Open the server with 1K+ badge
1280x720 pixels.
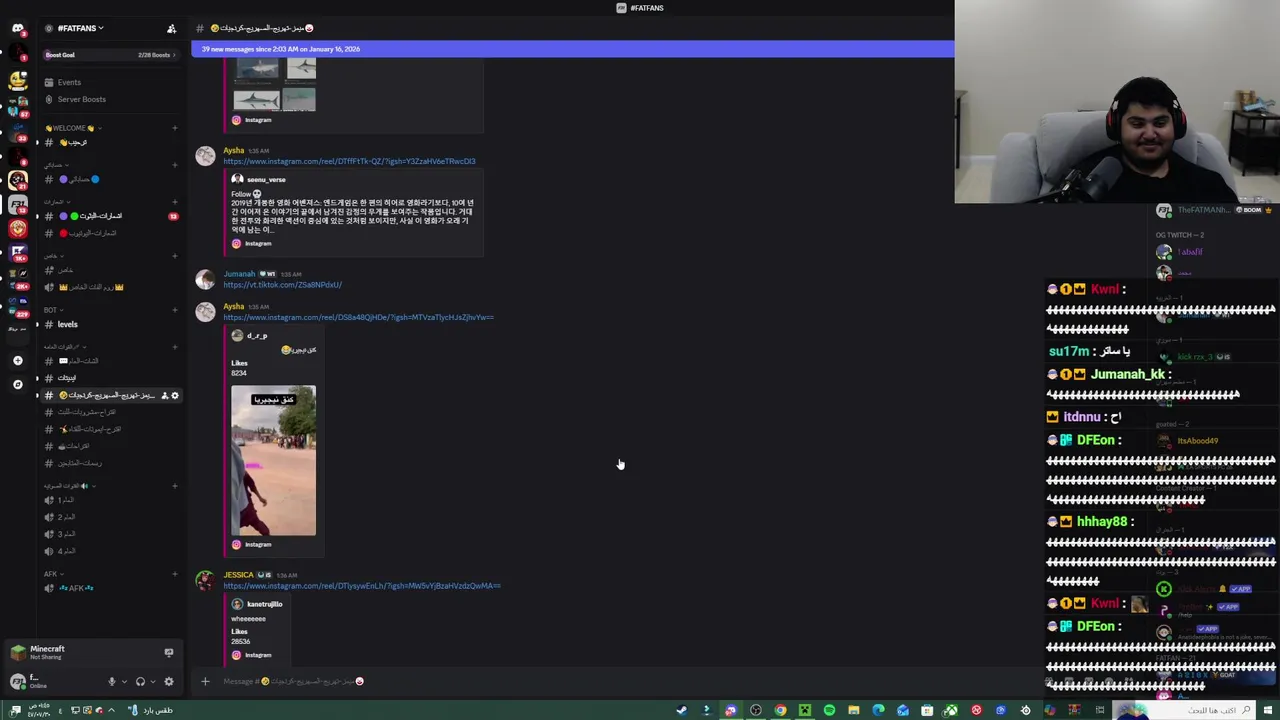18,253
